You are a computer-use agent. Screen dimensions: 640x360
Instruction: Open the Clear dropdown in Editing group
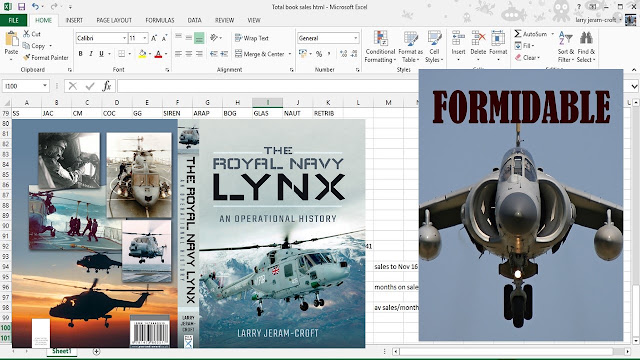click(x=527, y=58)
